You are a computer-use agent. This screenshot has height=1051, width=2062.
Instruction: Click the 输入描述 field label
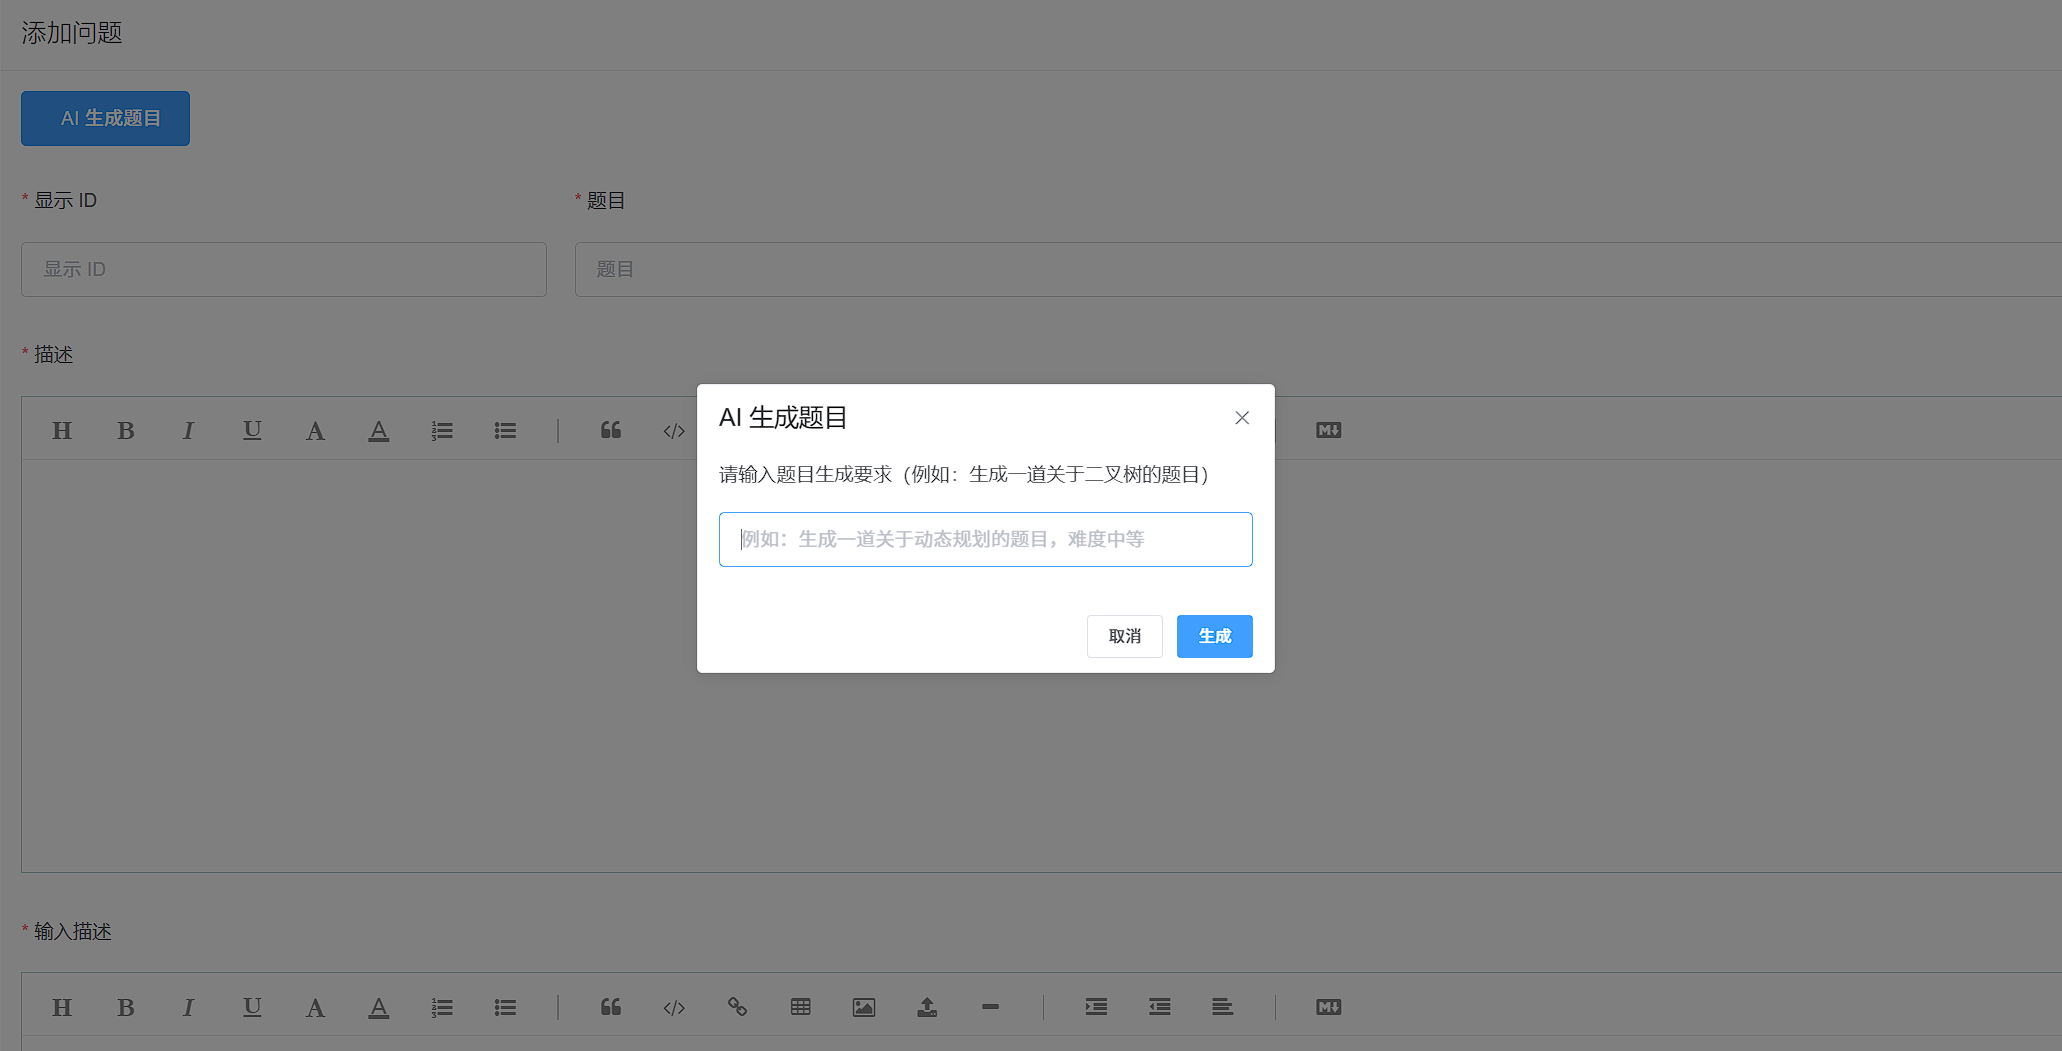click(x=73, y=932)
